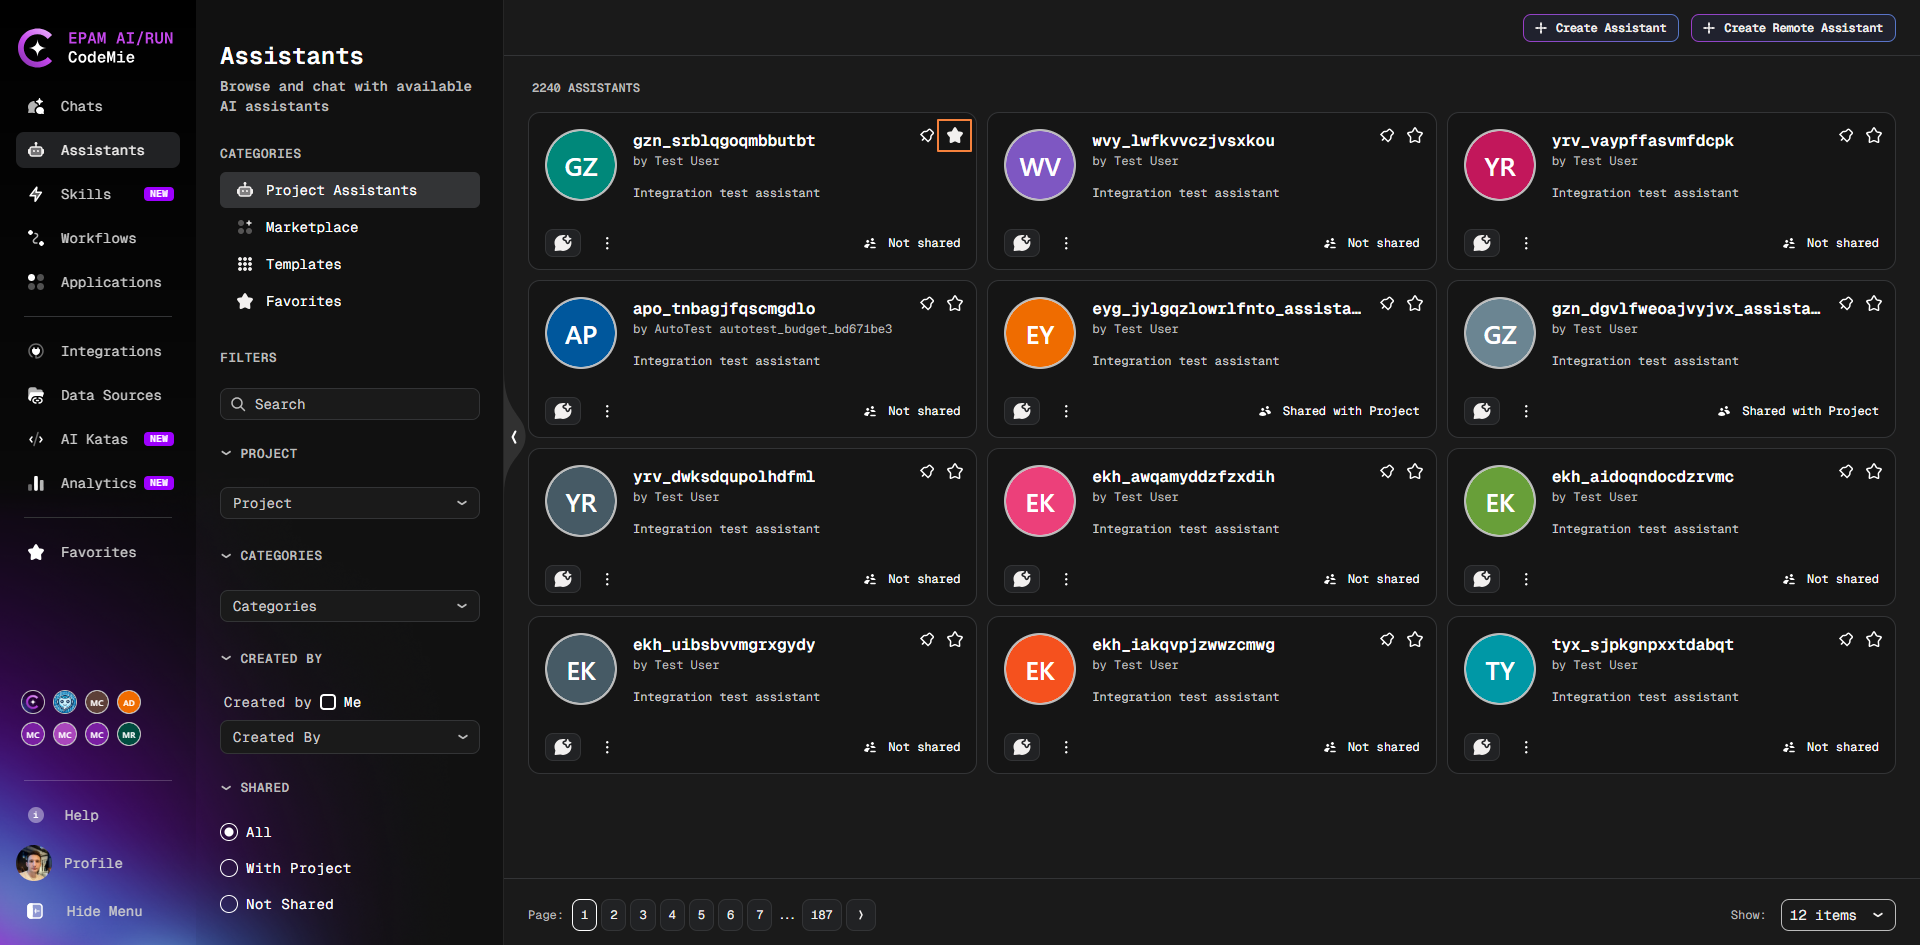Go to next page arrow
The height and width of the screenshot is (945, 1920).
861,915
